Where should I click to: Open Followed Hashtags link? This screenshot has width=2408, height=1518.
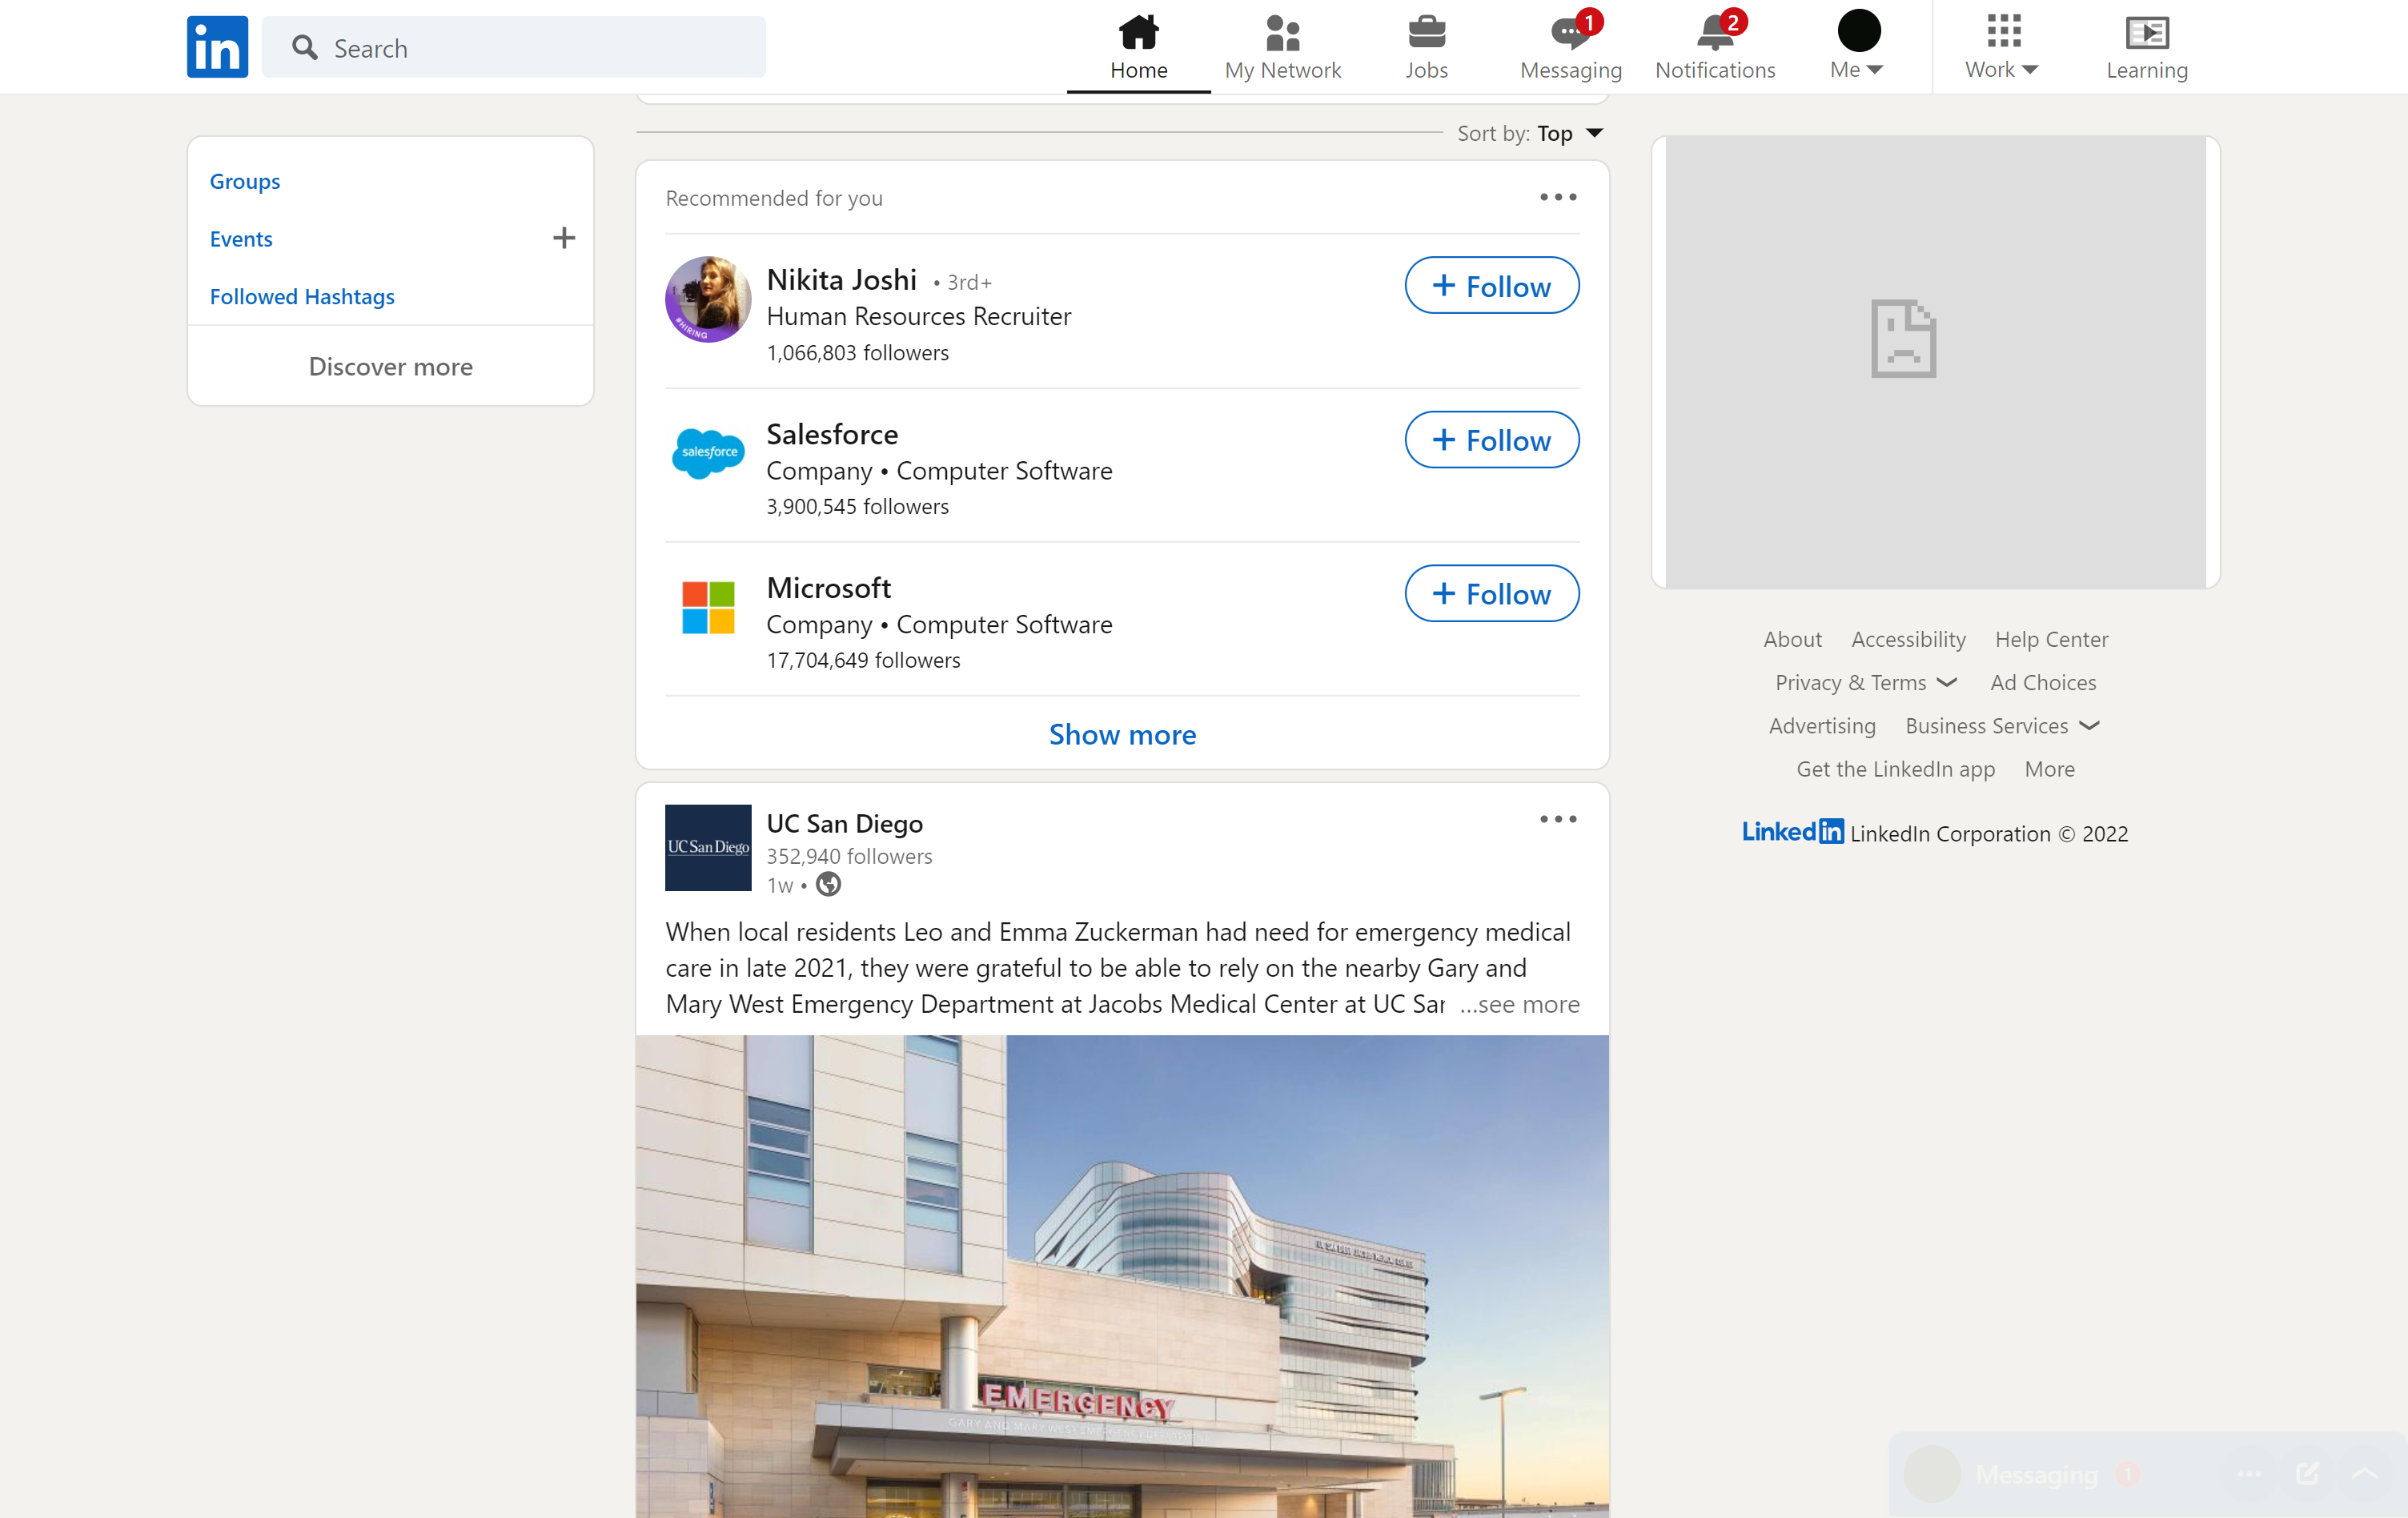click(302, 296)
